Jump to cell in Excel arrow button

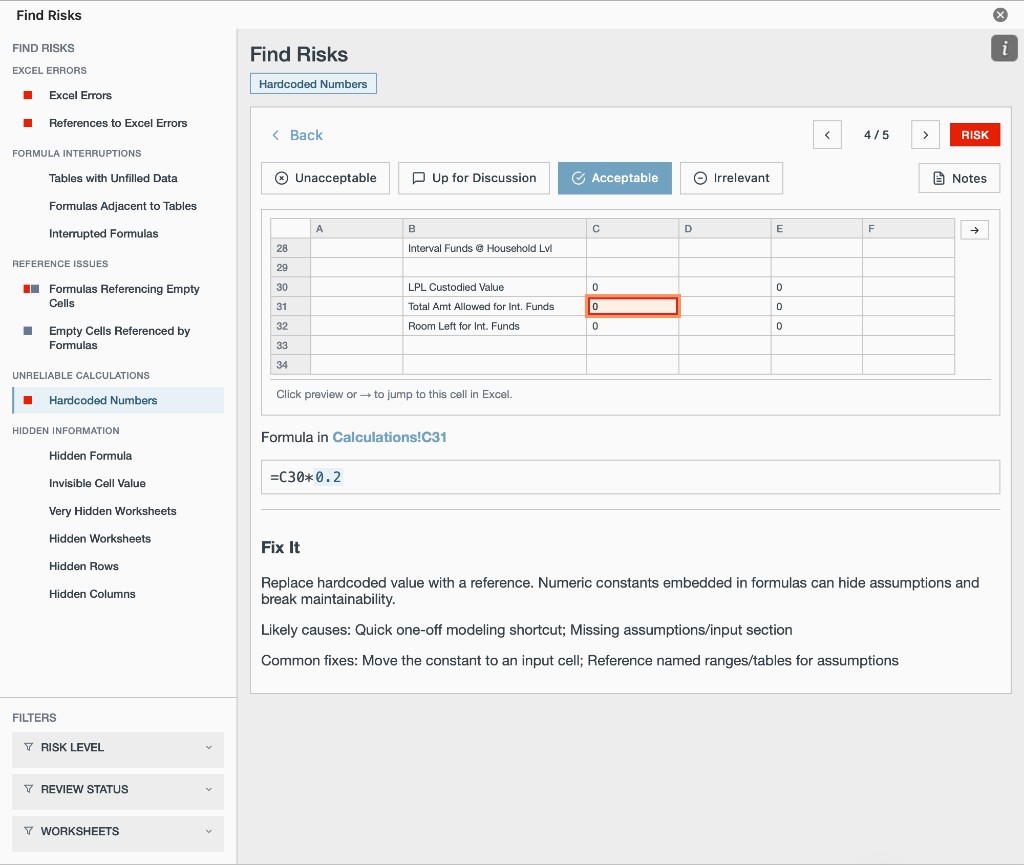click(974, 230)
